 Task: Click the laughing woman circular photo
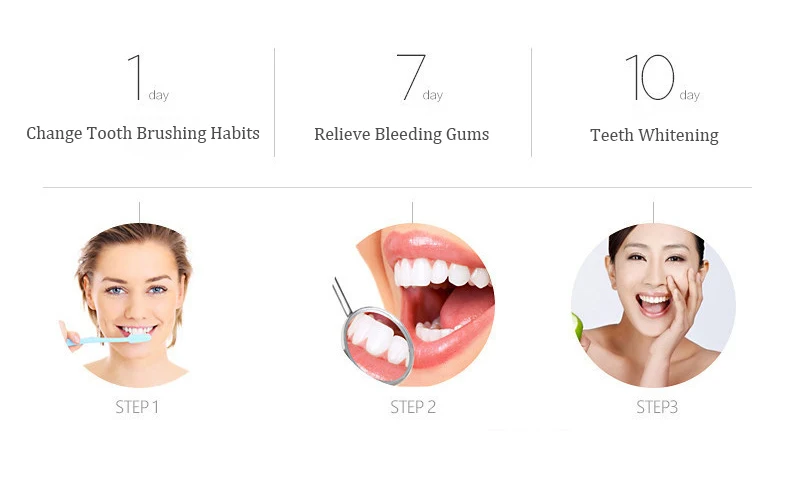653,305
